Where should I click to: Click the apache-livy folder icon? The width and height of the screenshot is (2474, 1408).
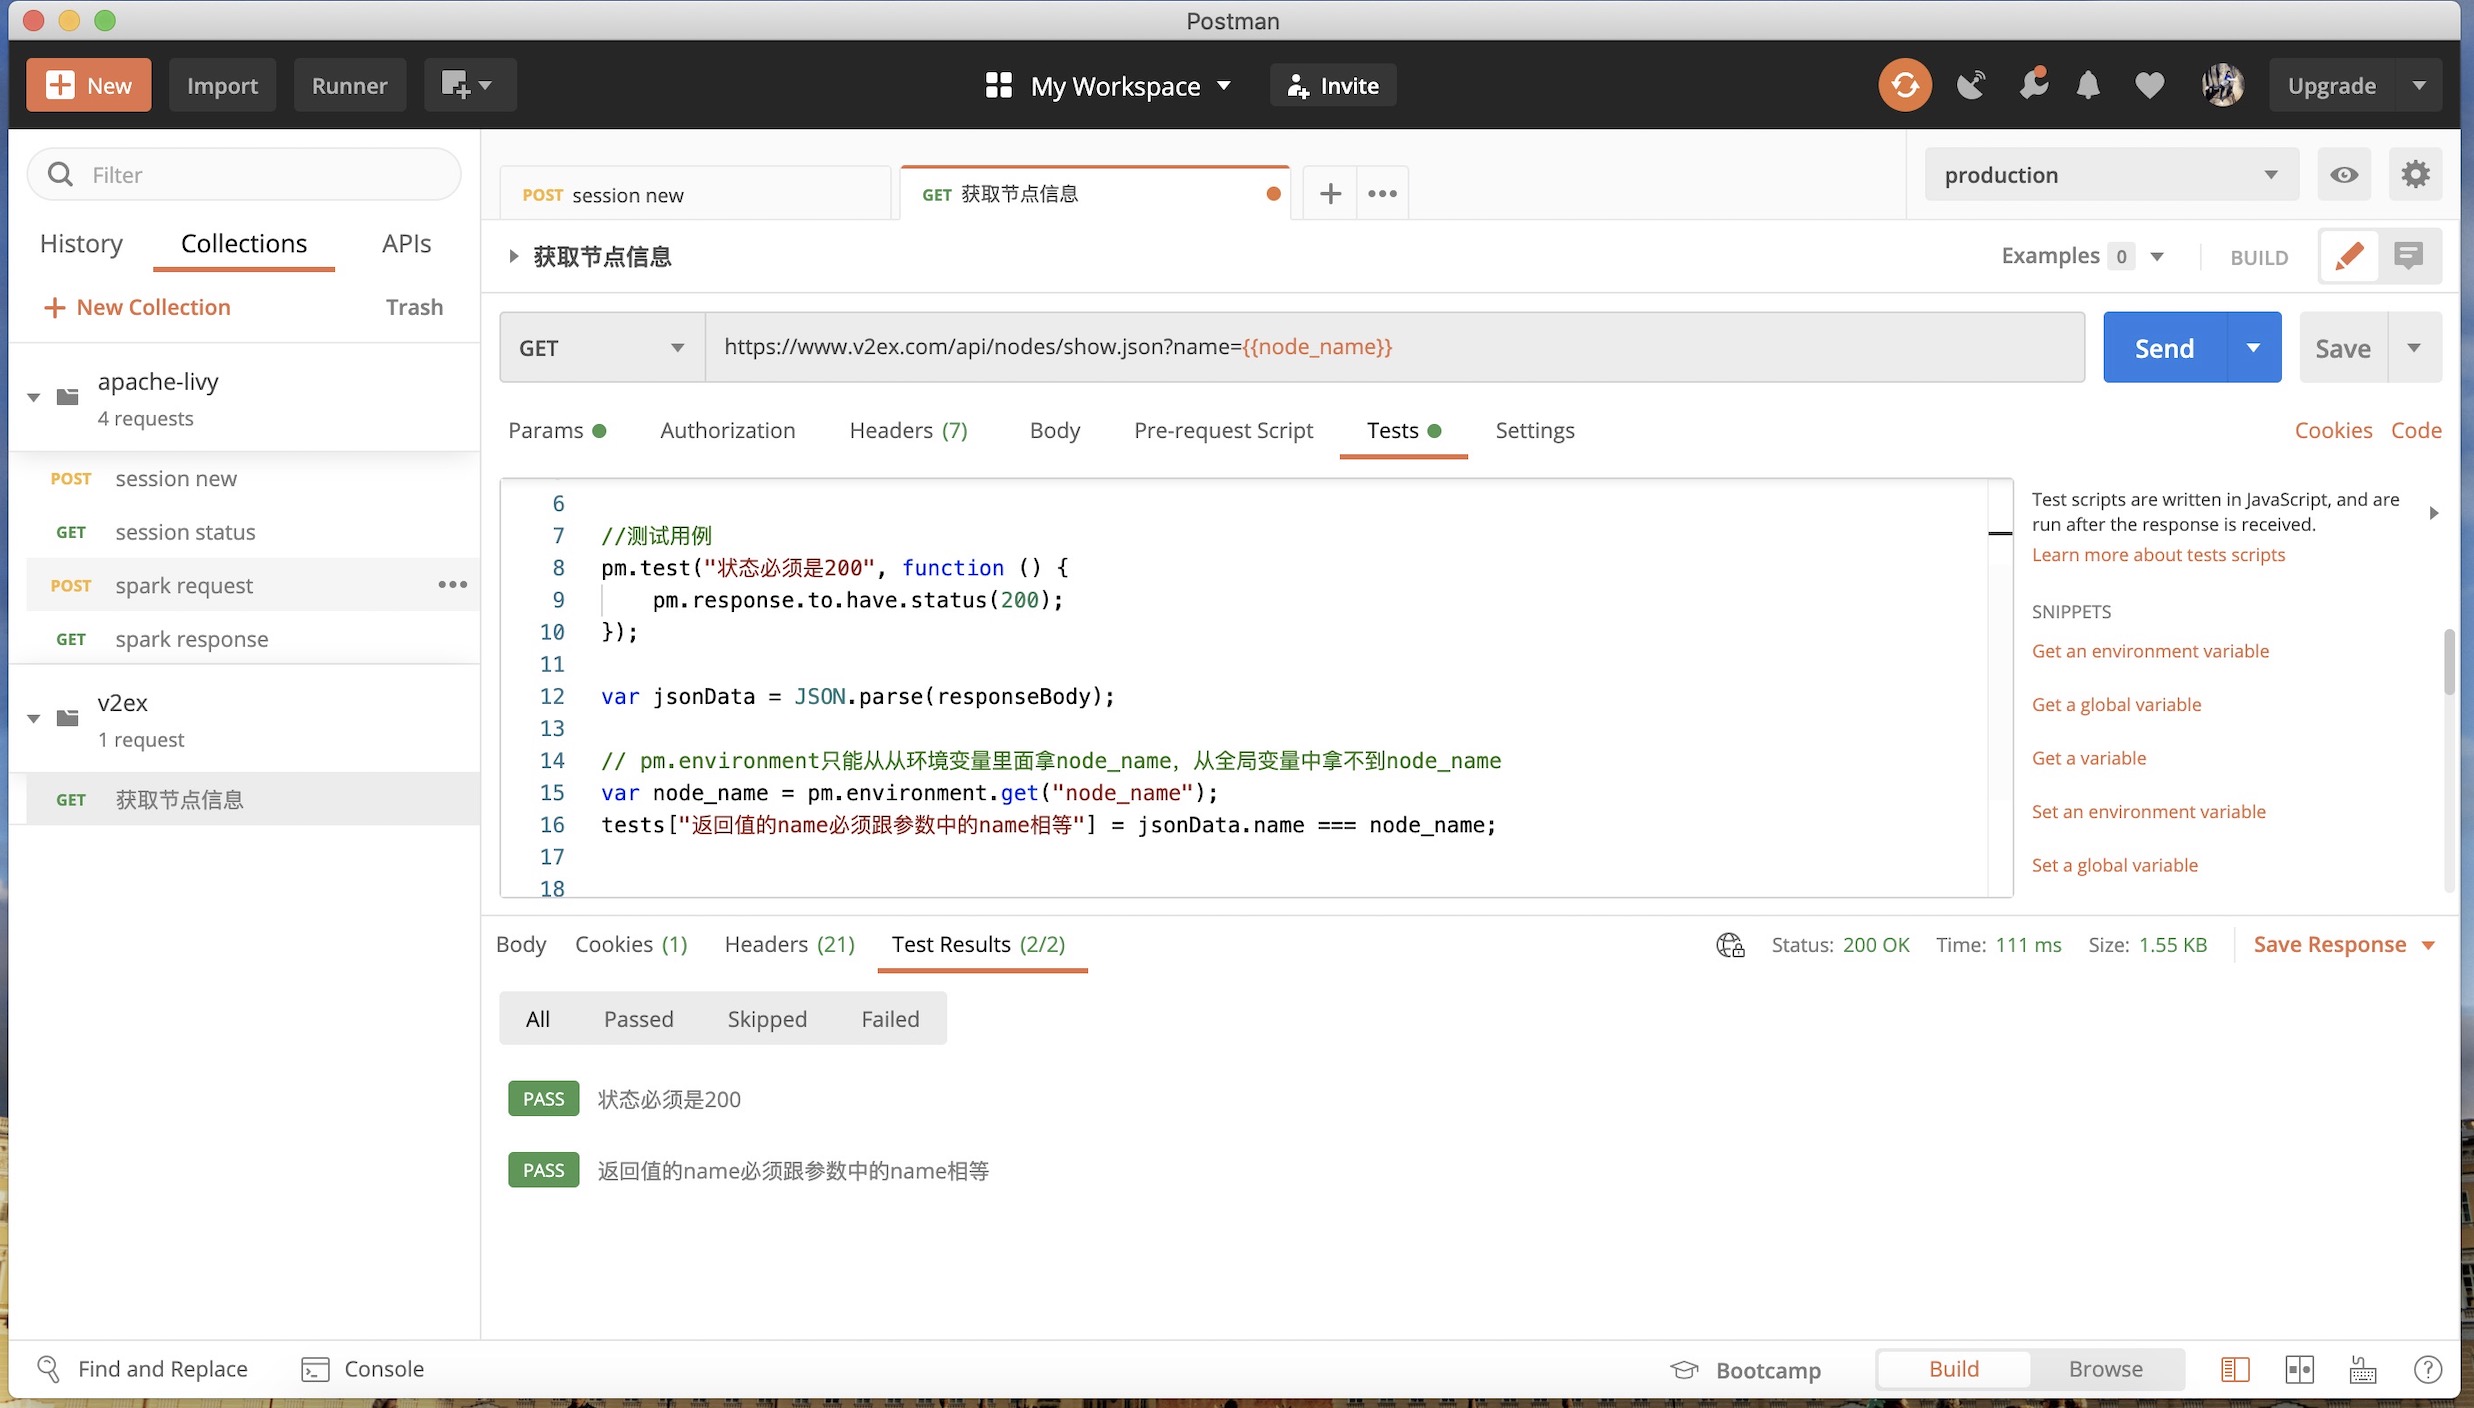(x=68, y=397)
